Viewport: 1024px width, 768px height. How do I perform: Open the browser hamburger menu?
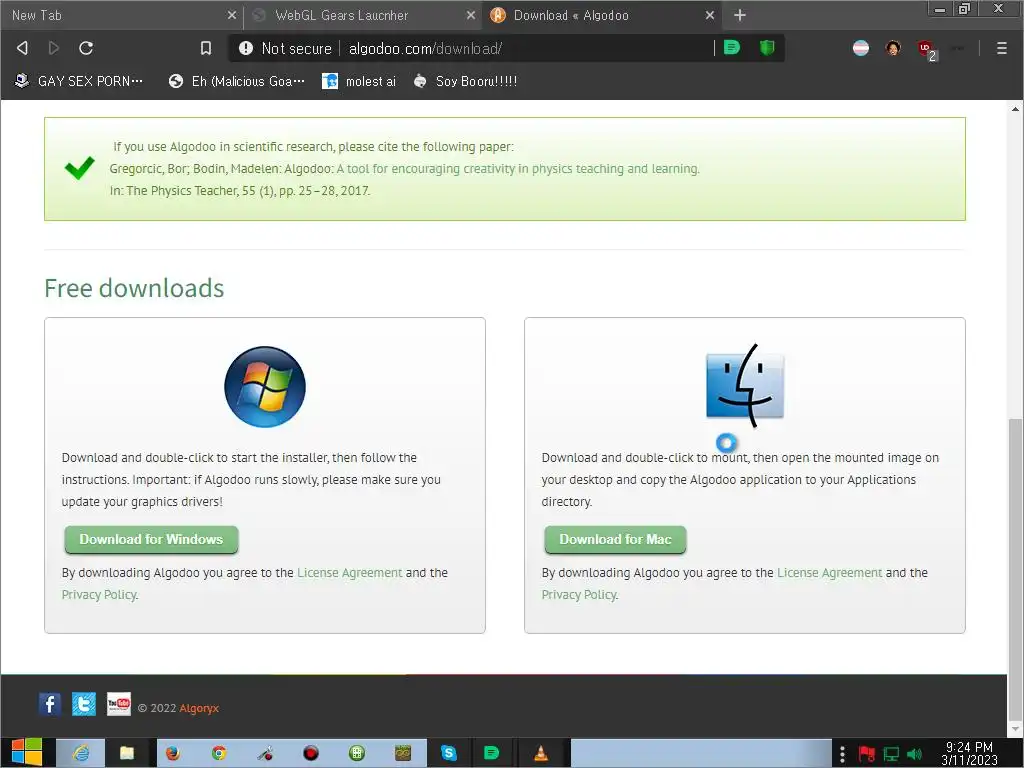tap(1001, 48)
